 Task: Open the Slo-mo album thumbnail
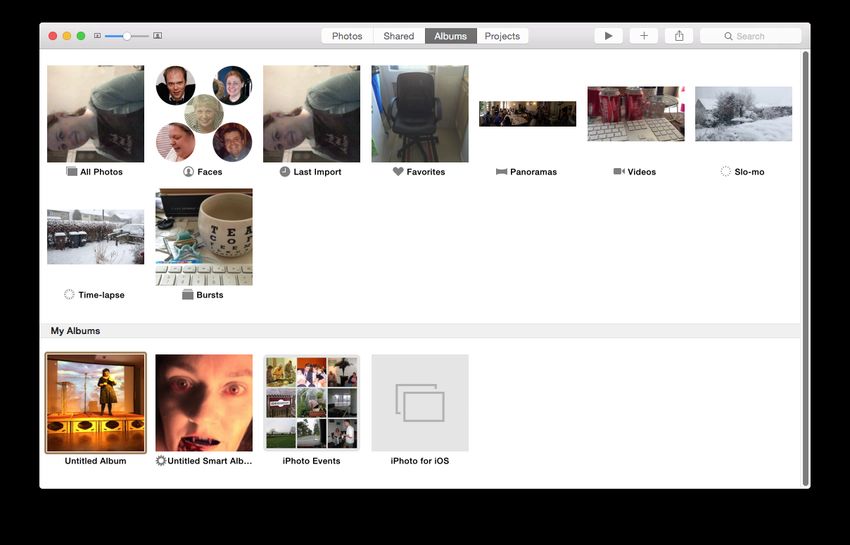tap(744, 114)
